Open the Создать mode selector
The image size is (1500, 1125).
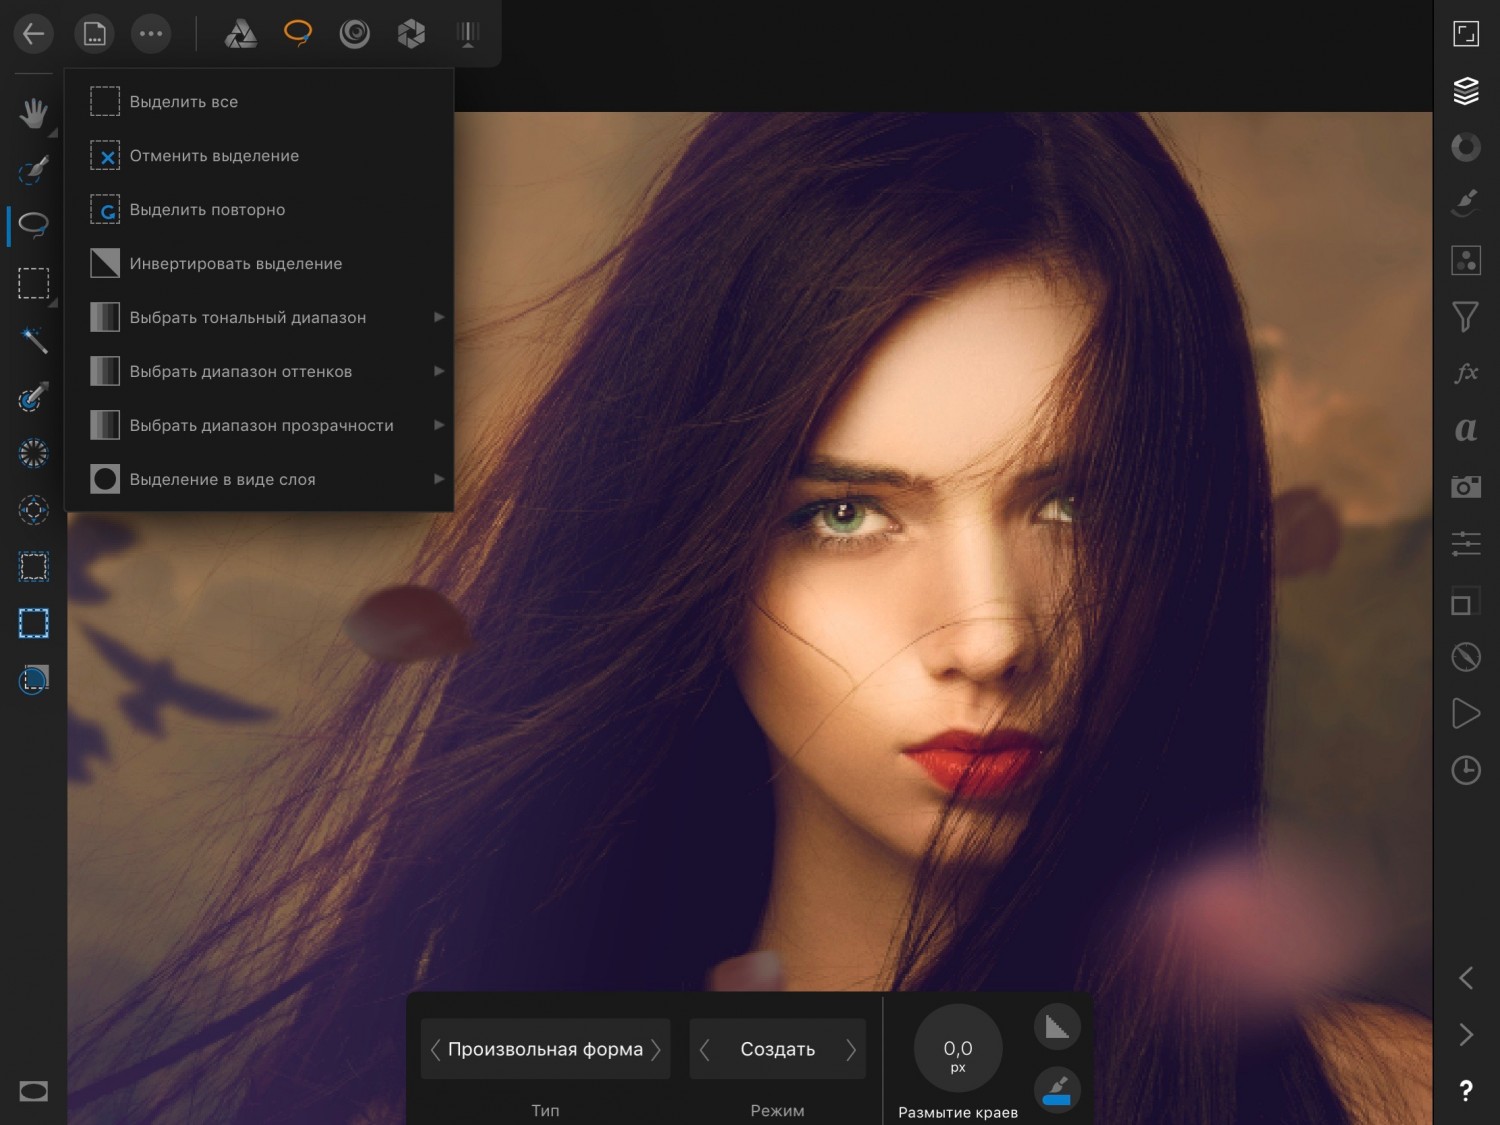[x=778, y=1049]
